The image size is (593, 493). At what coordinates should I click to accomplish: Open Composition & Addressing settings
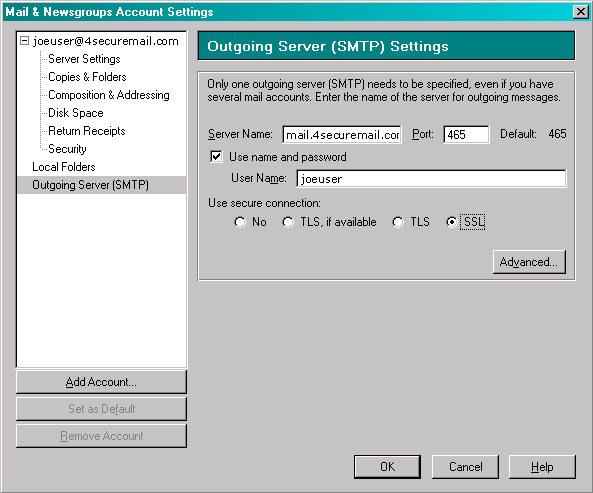pos(109,95)
